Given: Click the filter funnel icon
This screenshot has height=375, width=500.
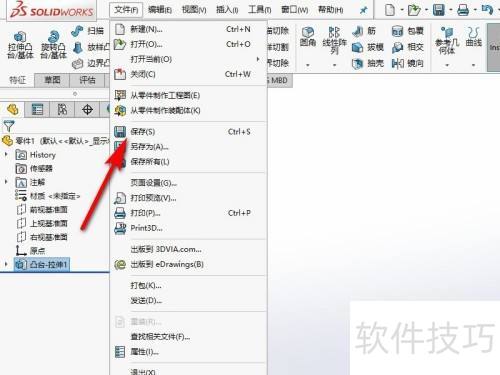Looking at the screenshot, I should click(9, 126).
